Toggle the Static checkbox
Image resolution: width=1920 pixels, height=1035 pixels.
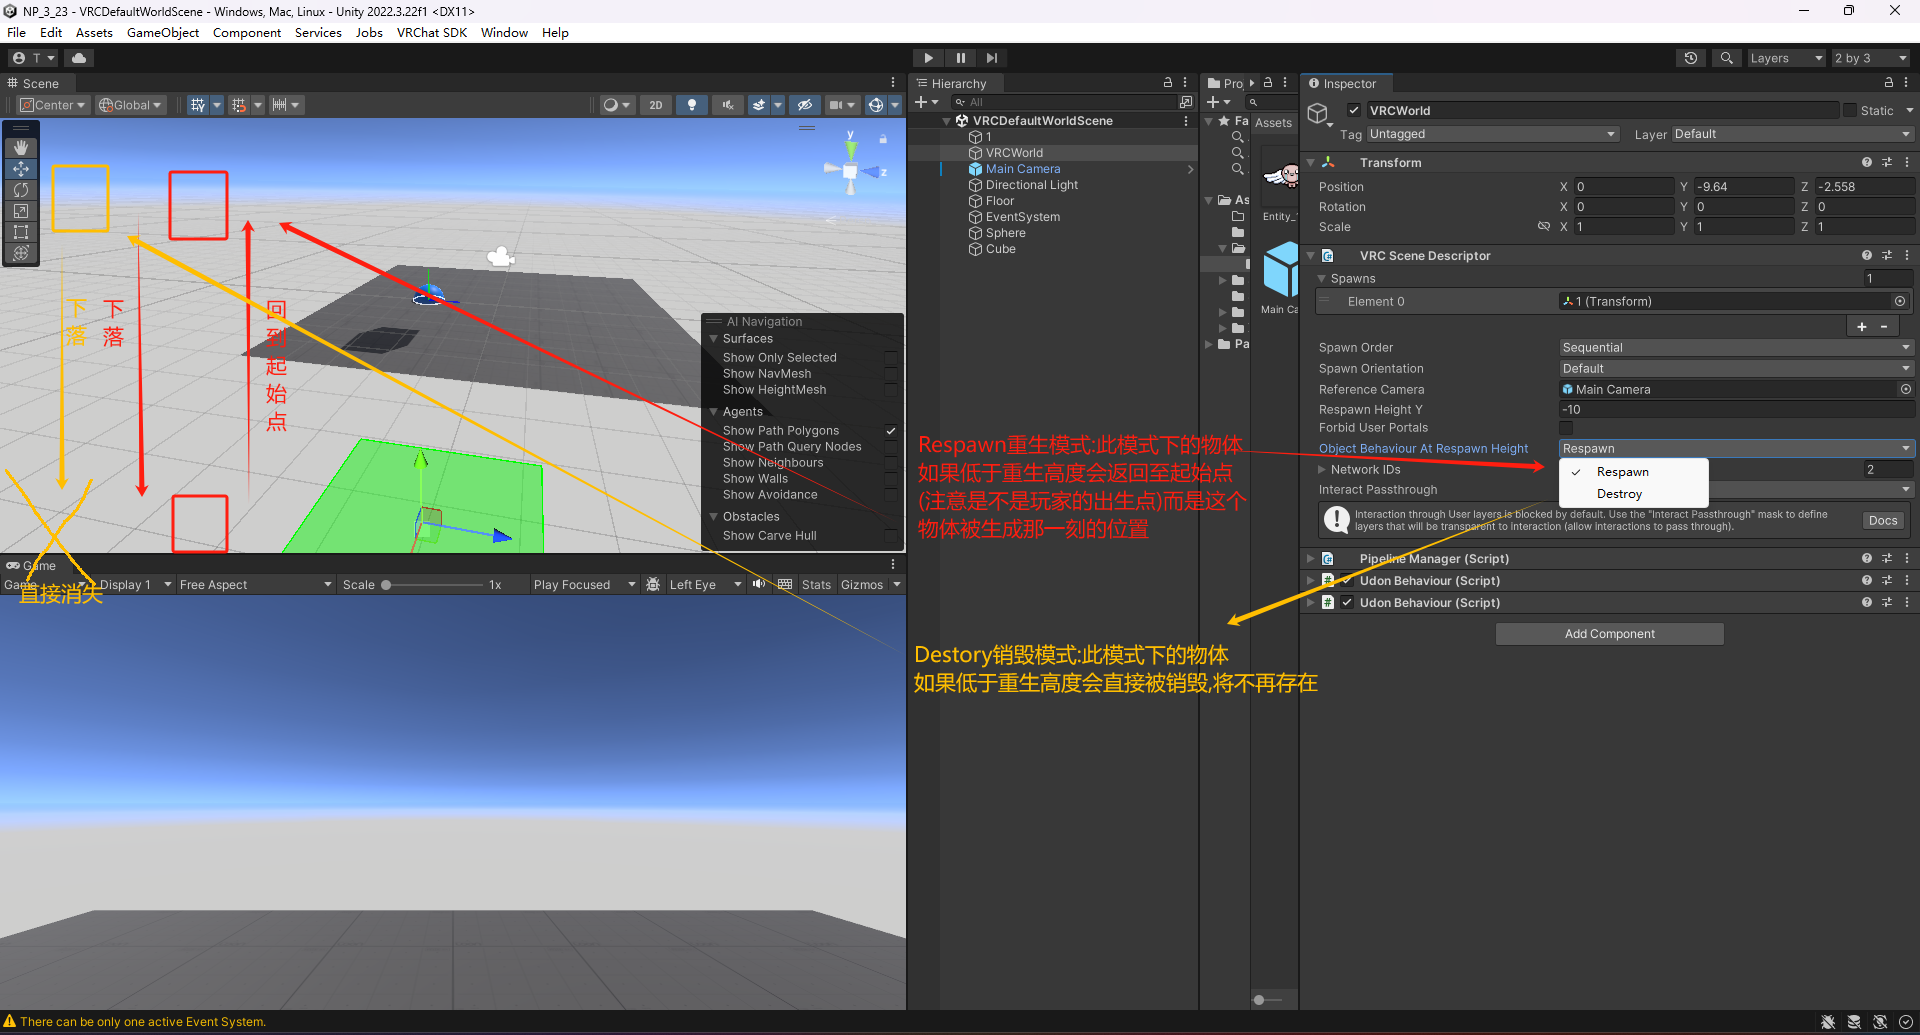tap(1850, 110)
